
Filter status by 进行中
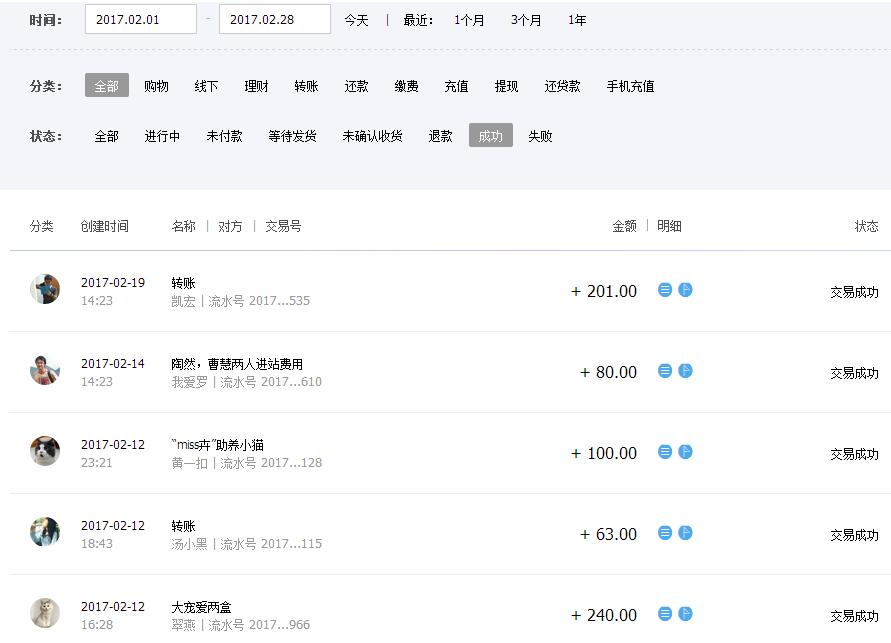click(x=162, y=136)
